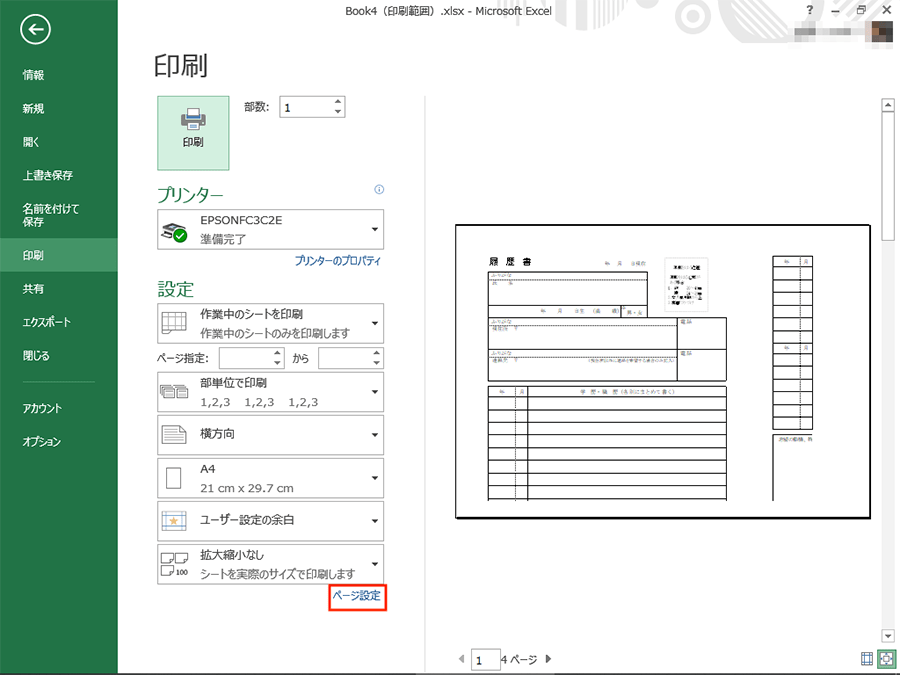Open the ユーザー設定の余白 margins dropdown
The height and width of the screenshot is (675, 900).
pos(270,521)
